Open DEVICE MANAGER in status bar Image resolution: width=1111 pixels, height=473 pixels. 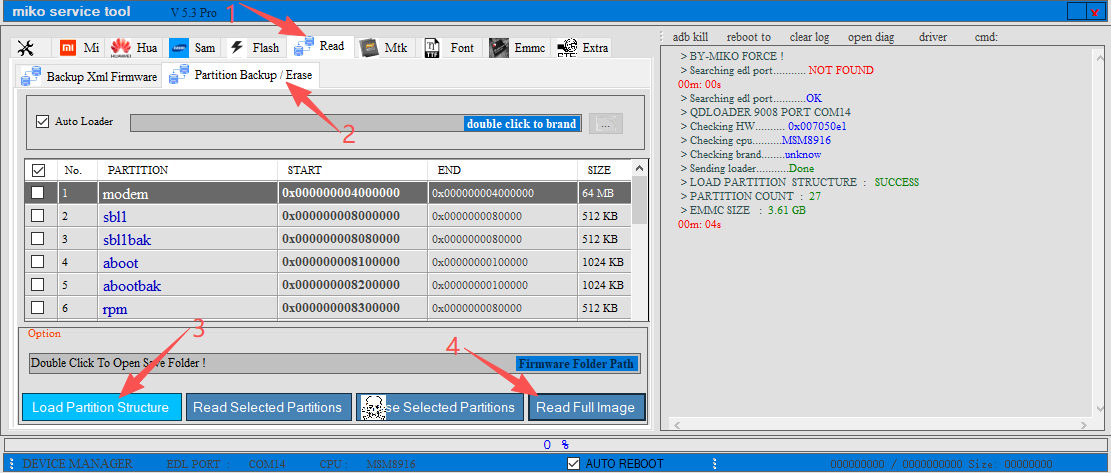click(x=77, y=464)
